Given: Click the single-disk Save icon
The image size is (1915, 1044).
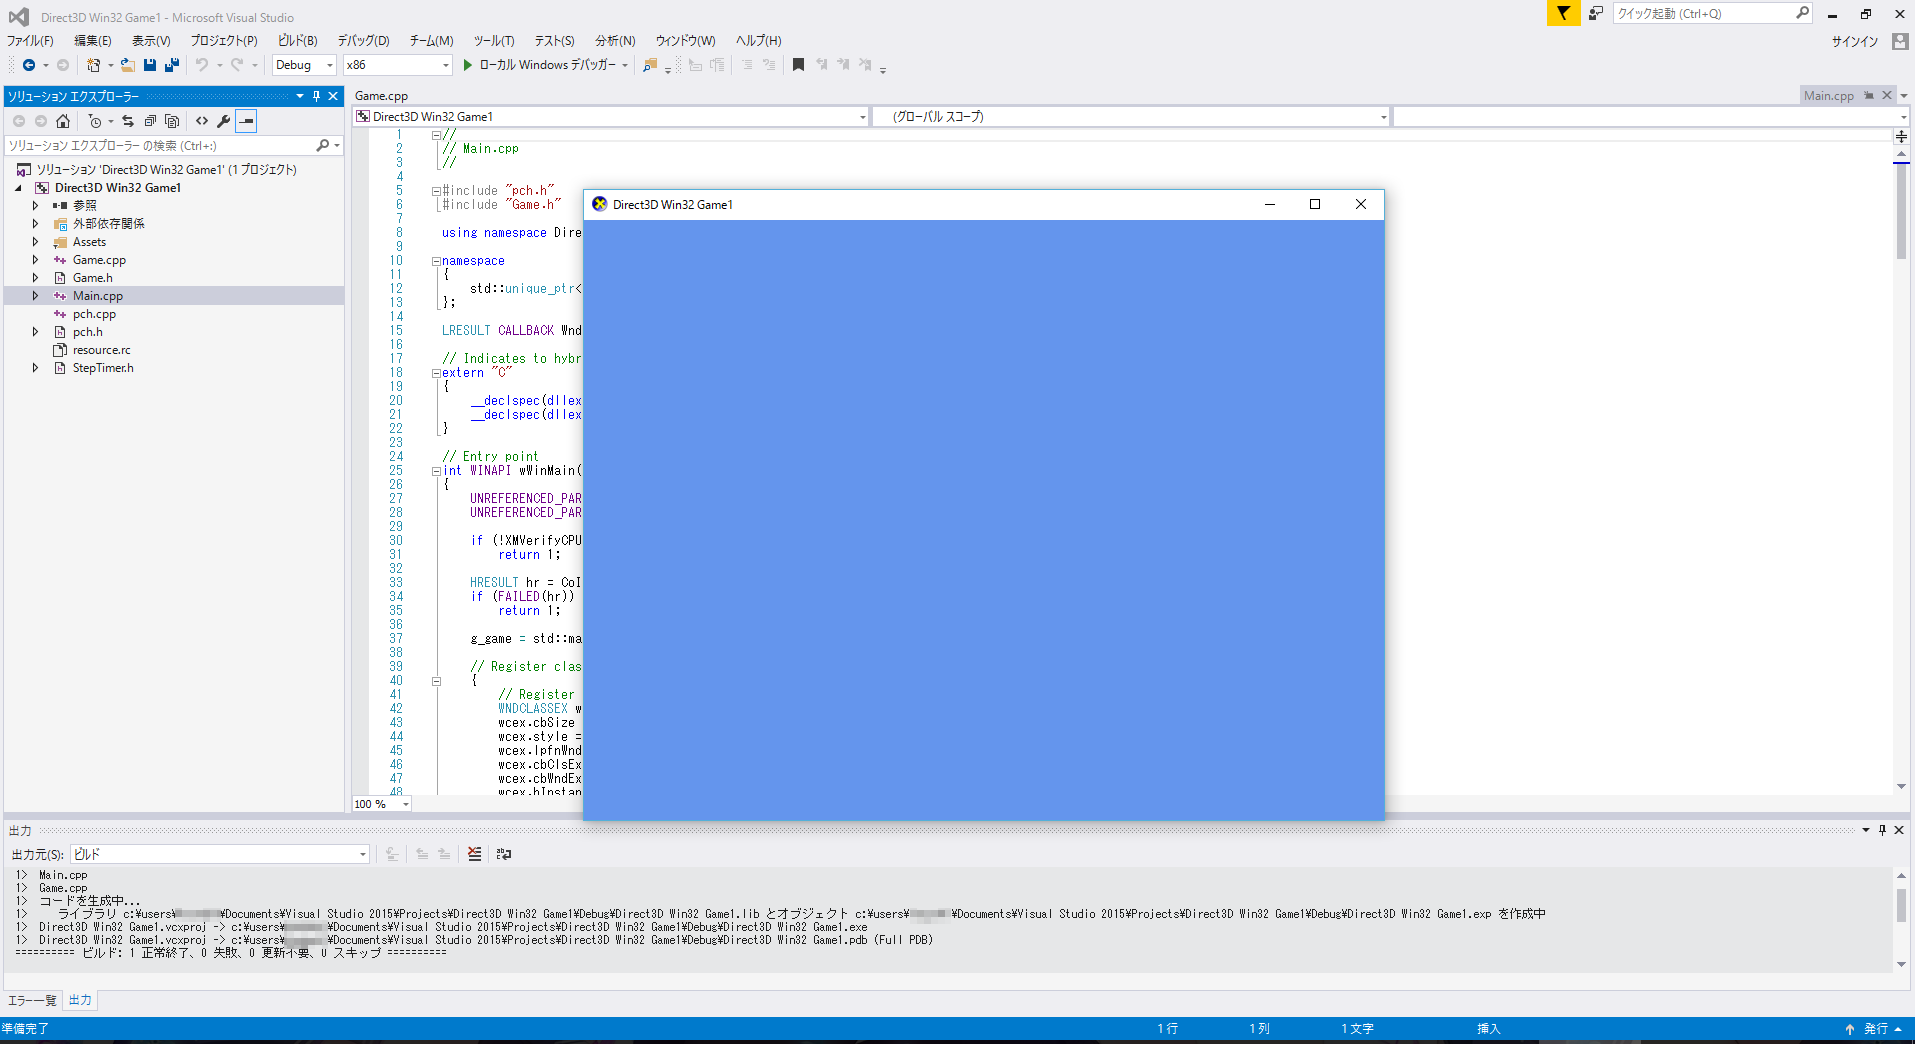Looking at the screenshot, I should pyautogui.click(x=150, y=65).
